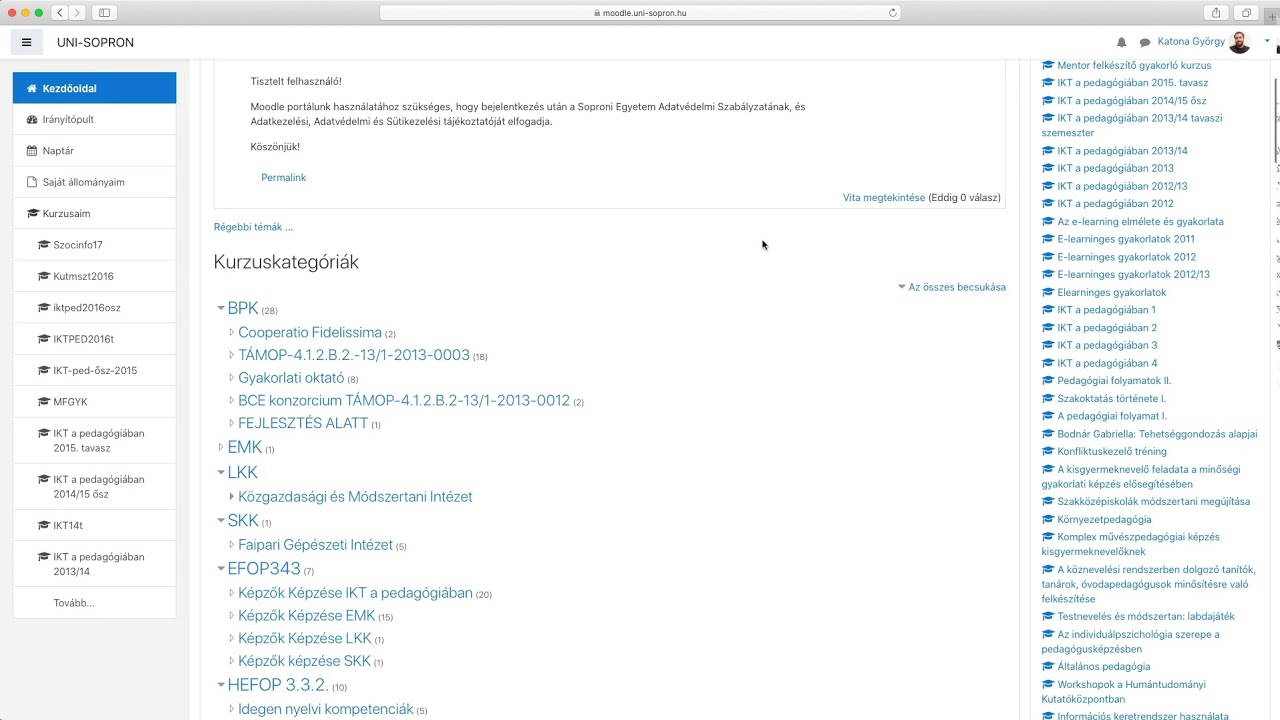Open FEJLESZTÉS ALATT category link
The width and height of the screenshot is (1280, 720).
(x=303, y=423)
